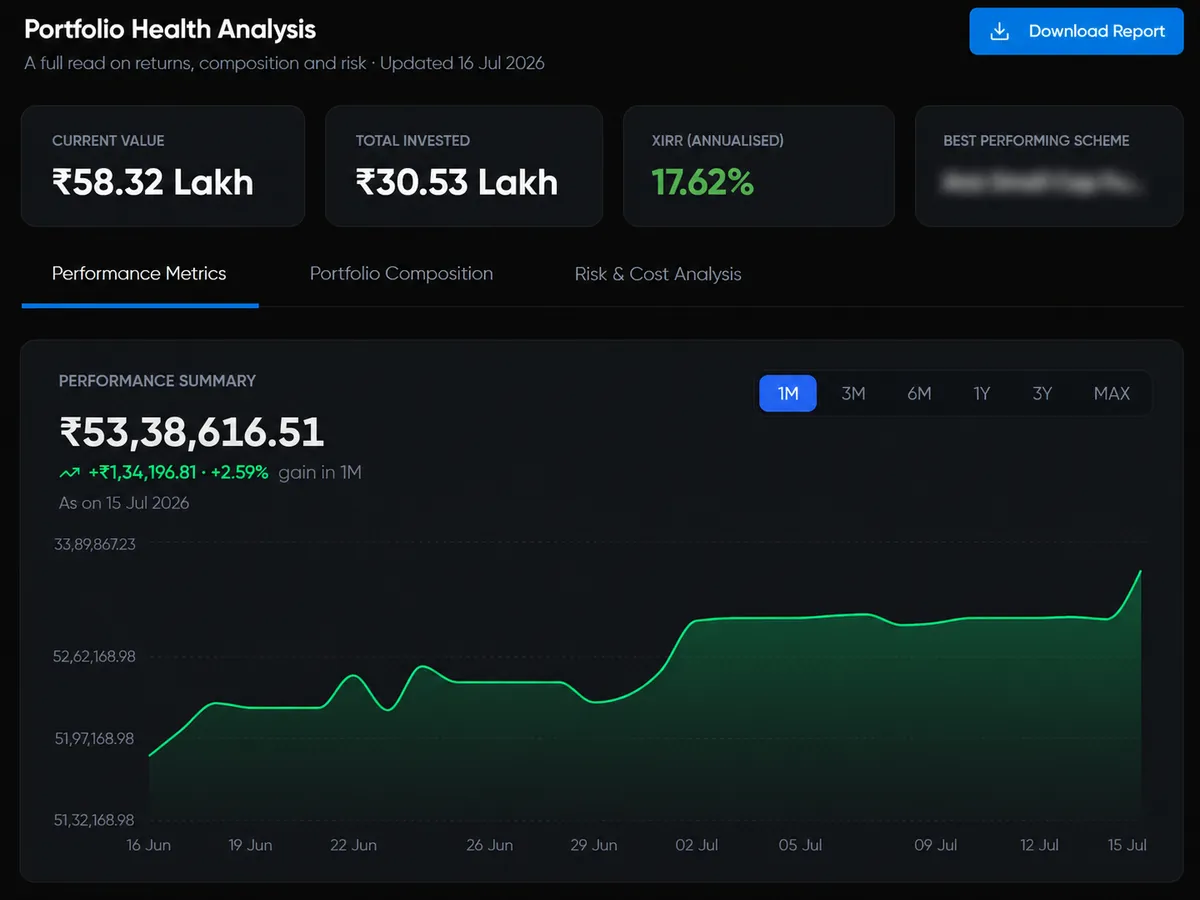Switch to the Performance Metrics tab
The image size is (1200, 900).
pos(139,274)
